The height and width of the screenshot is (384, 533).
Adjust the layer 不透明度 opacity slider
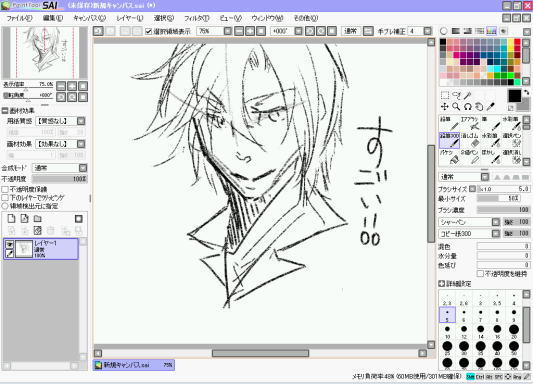[59, 179]
